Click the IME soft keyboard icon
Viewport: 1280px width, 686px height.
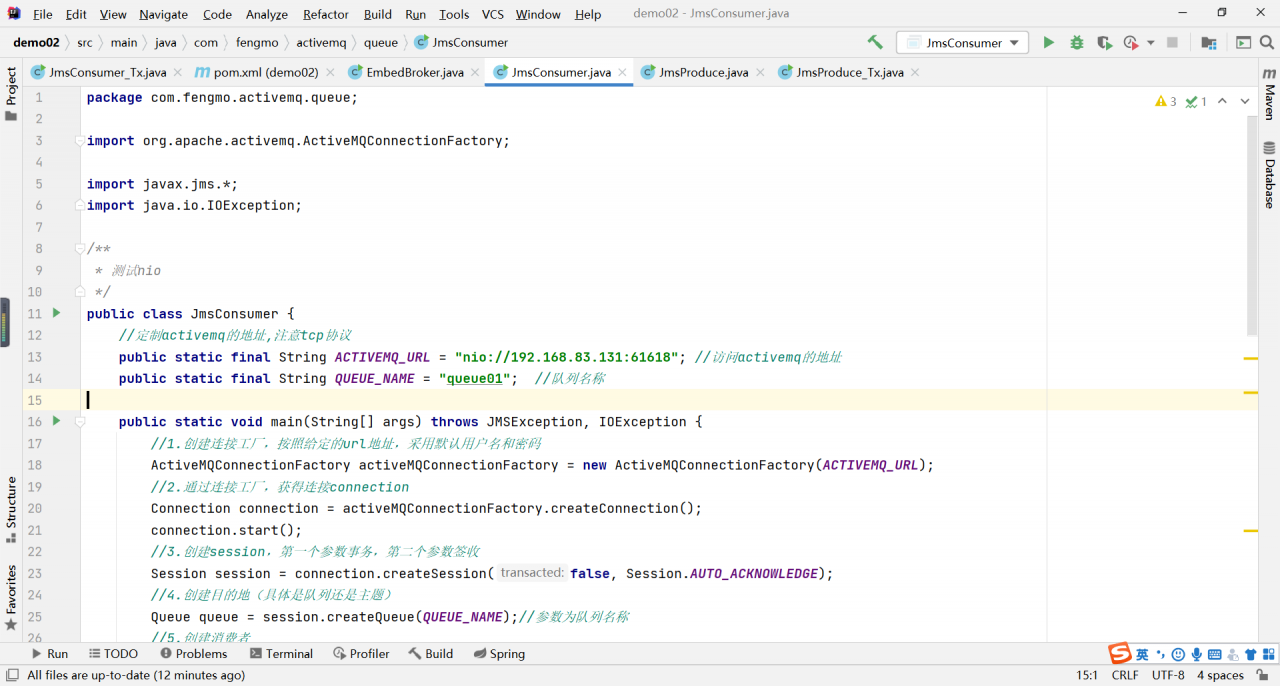pyautogui.click(x=1214, y=654)
